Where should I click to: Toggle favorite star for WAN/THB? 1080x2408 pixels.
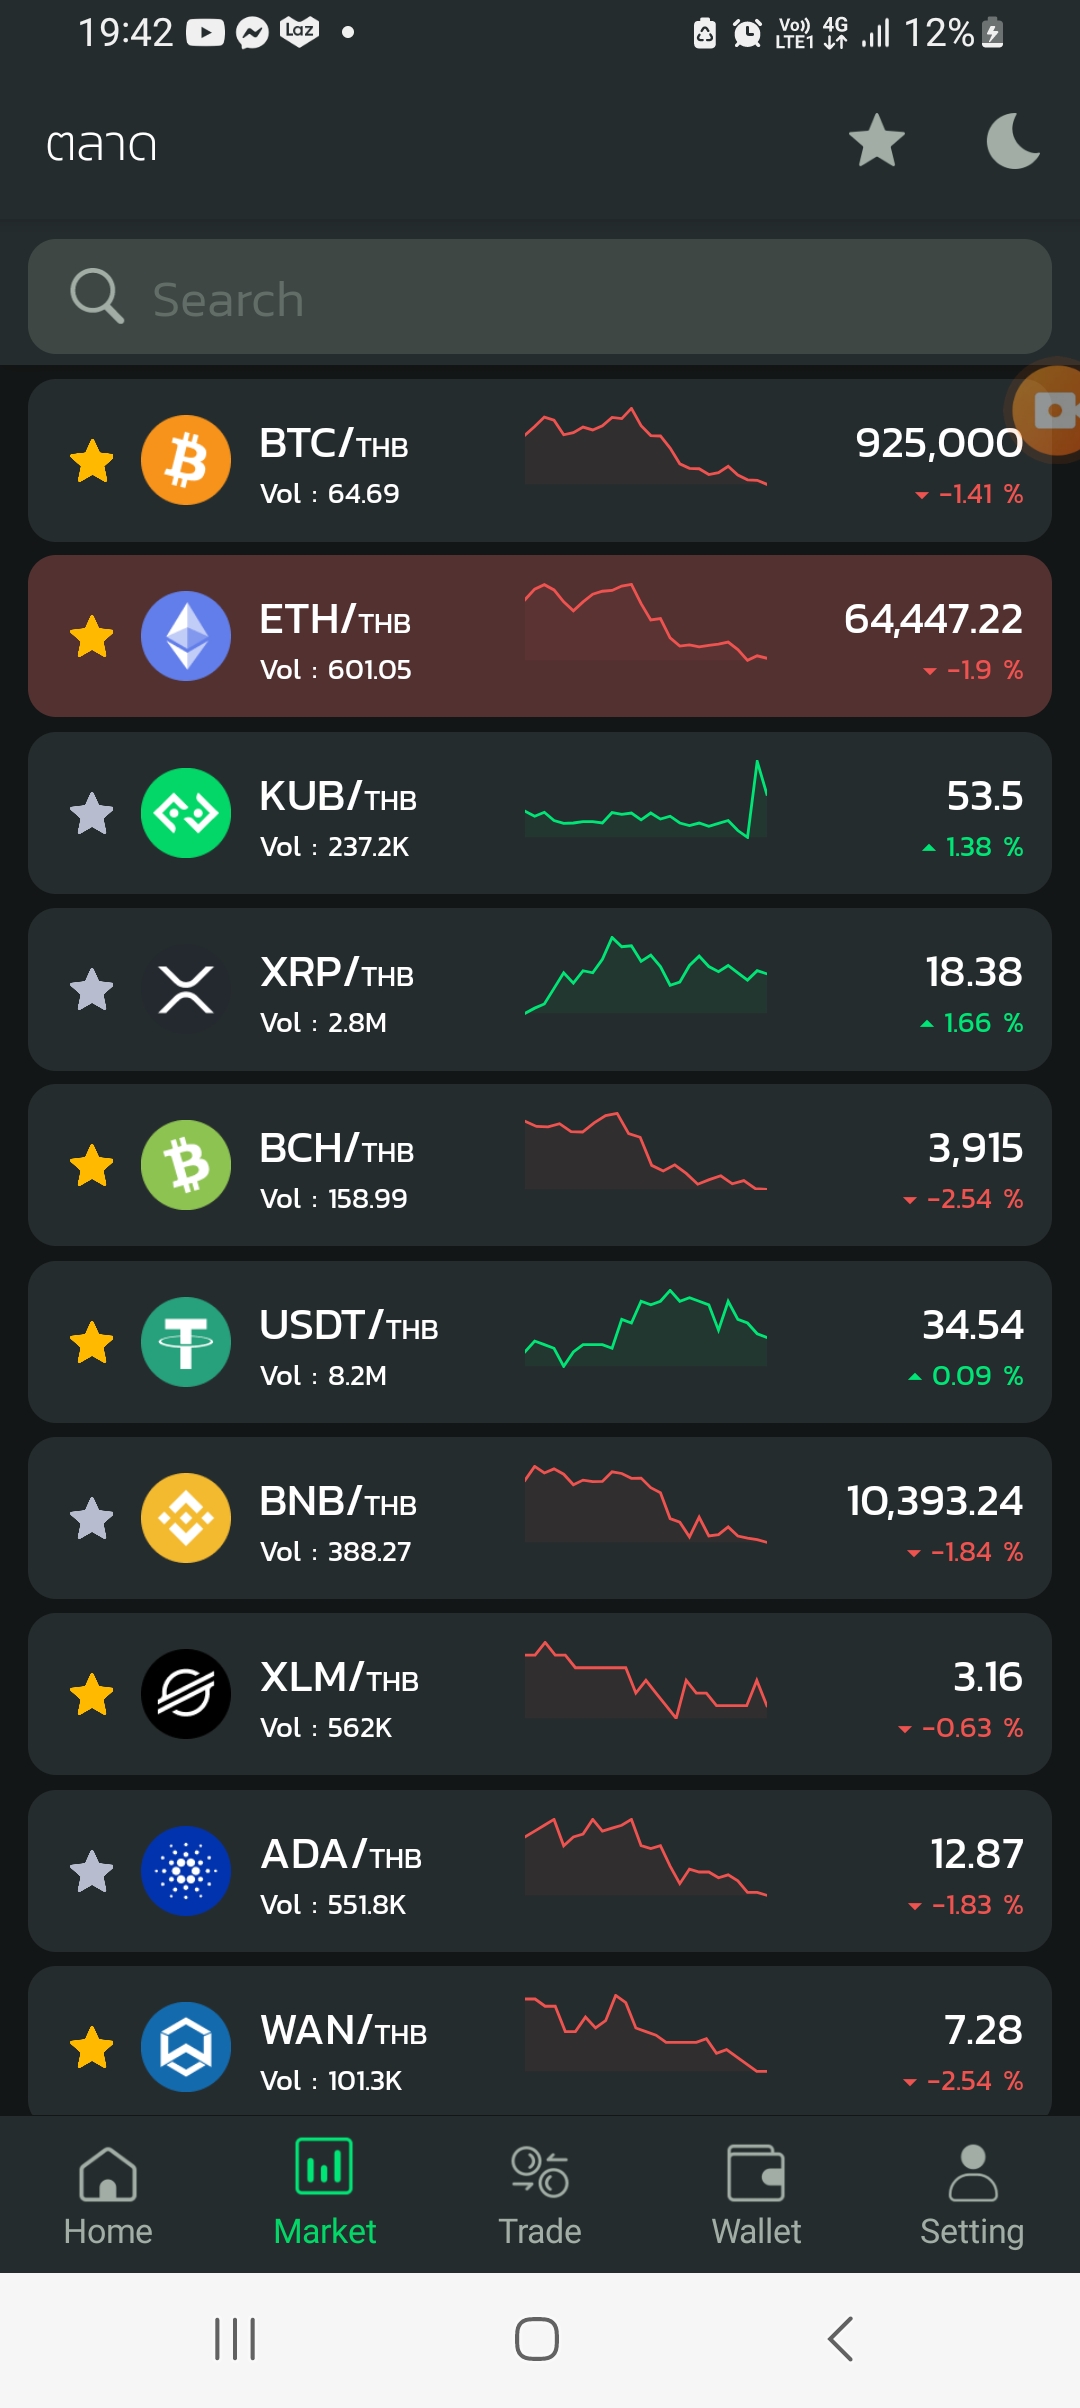pyautogui.click(x=92, y=2047)
